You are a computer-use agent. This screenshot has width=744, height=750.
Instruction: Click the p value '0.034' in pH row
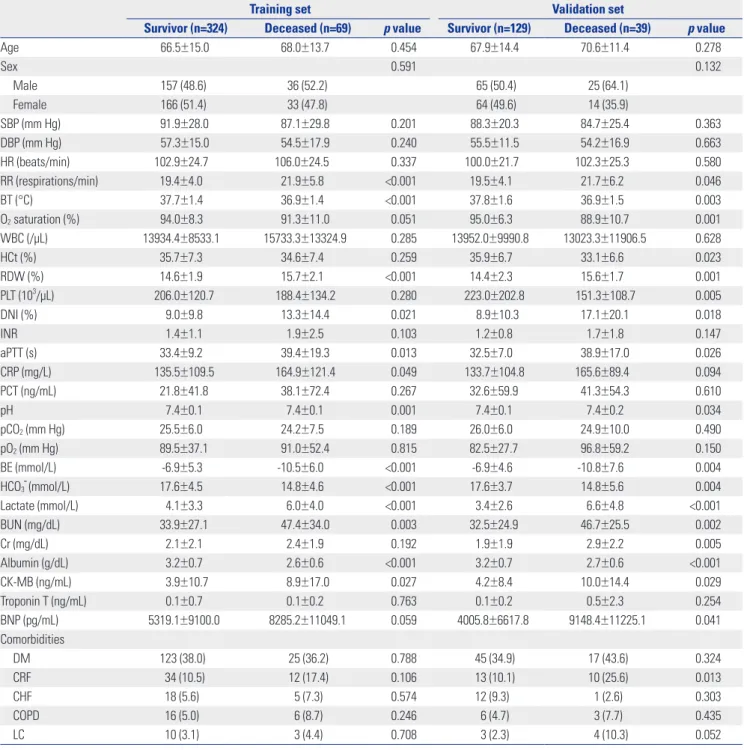coord(708,411)
